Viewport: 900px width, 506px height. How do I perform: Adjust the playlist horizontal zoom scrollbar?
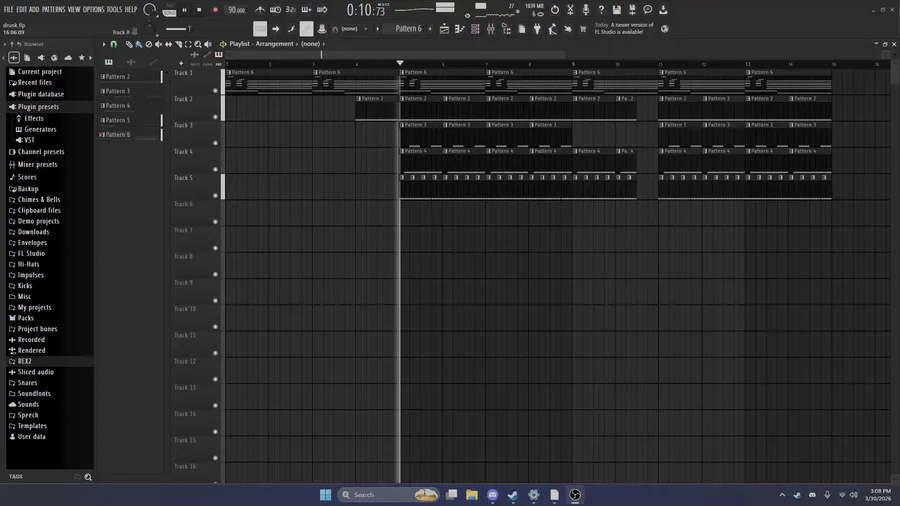point(396,55)
